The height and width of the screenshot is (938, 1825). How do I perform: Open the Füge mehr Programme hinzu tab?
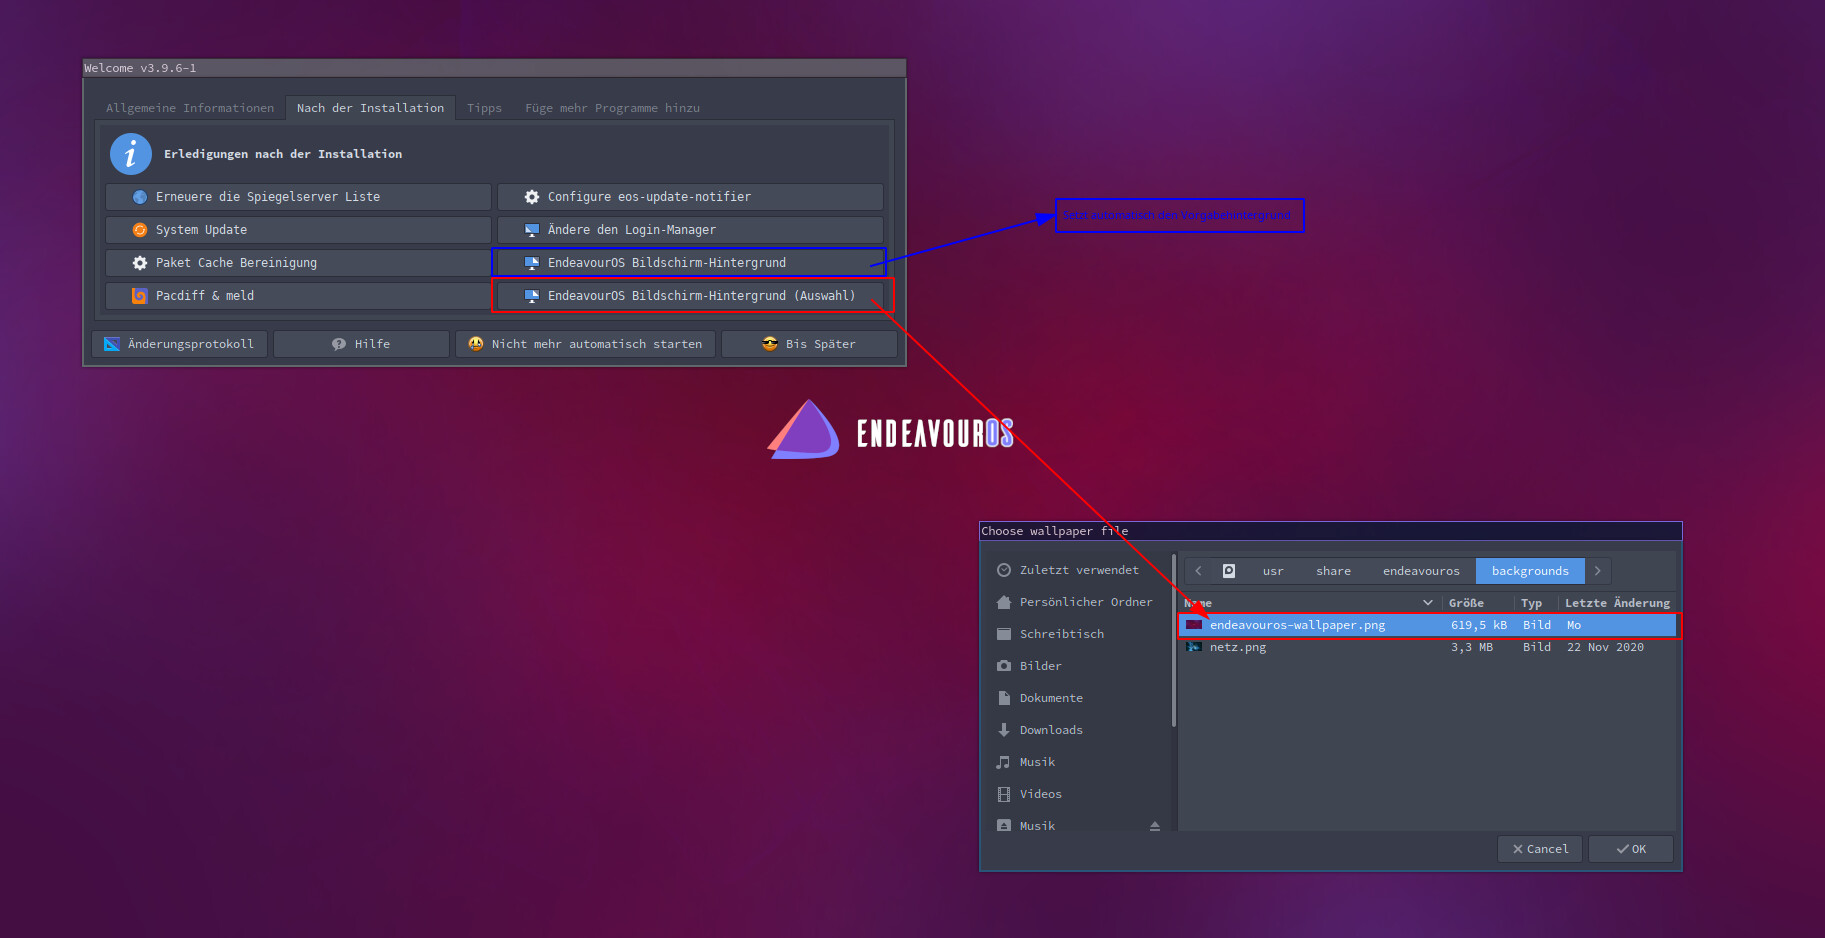point(612,108)
